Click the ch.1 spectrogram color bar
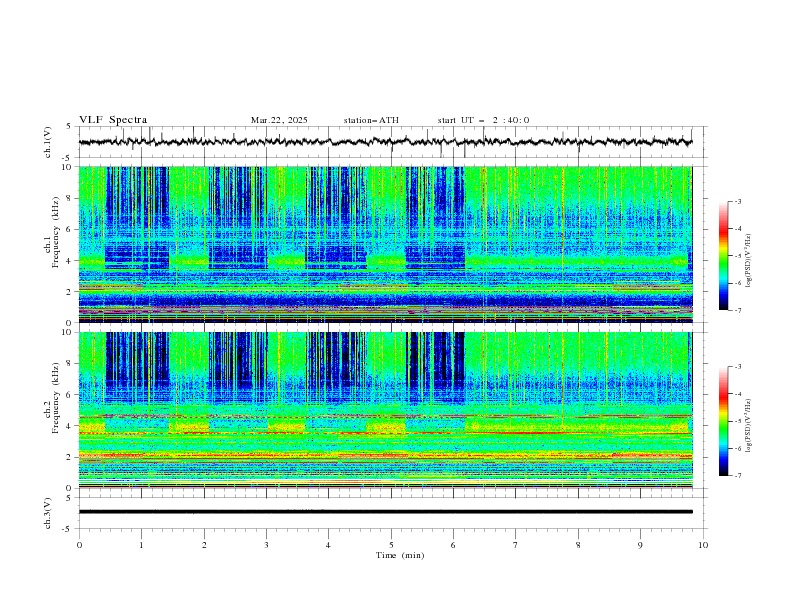 (723, 256)
